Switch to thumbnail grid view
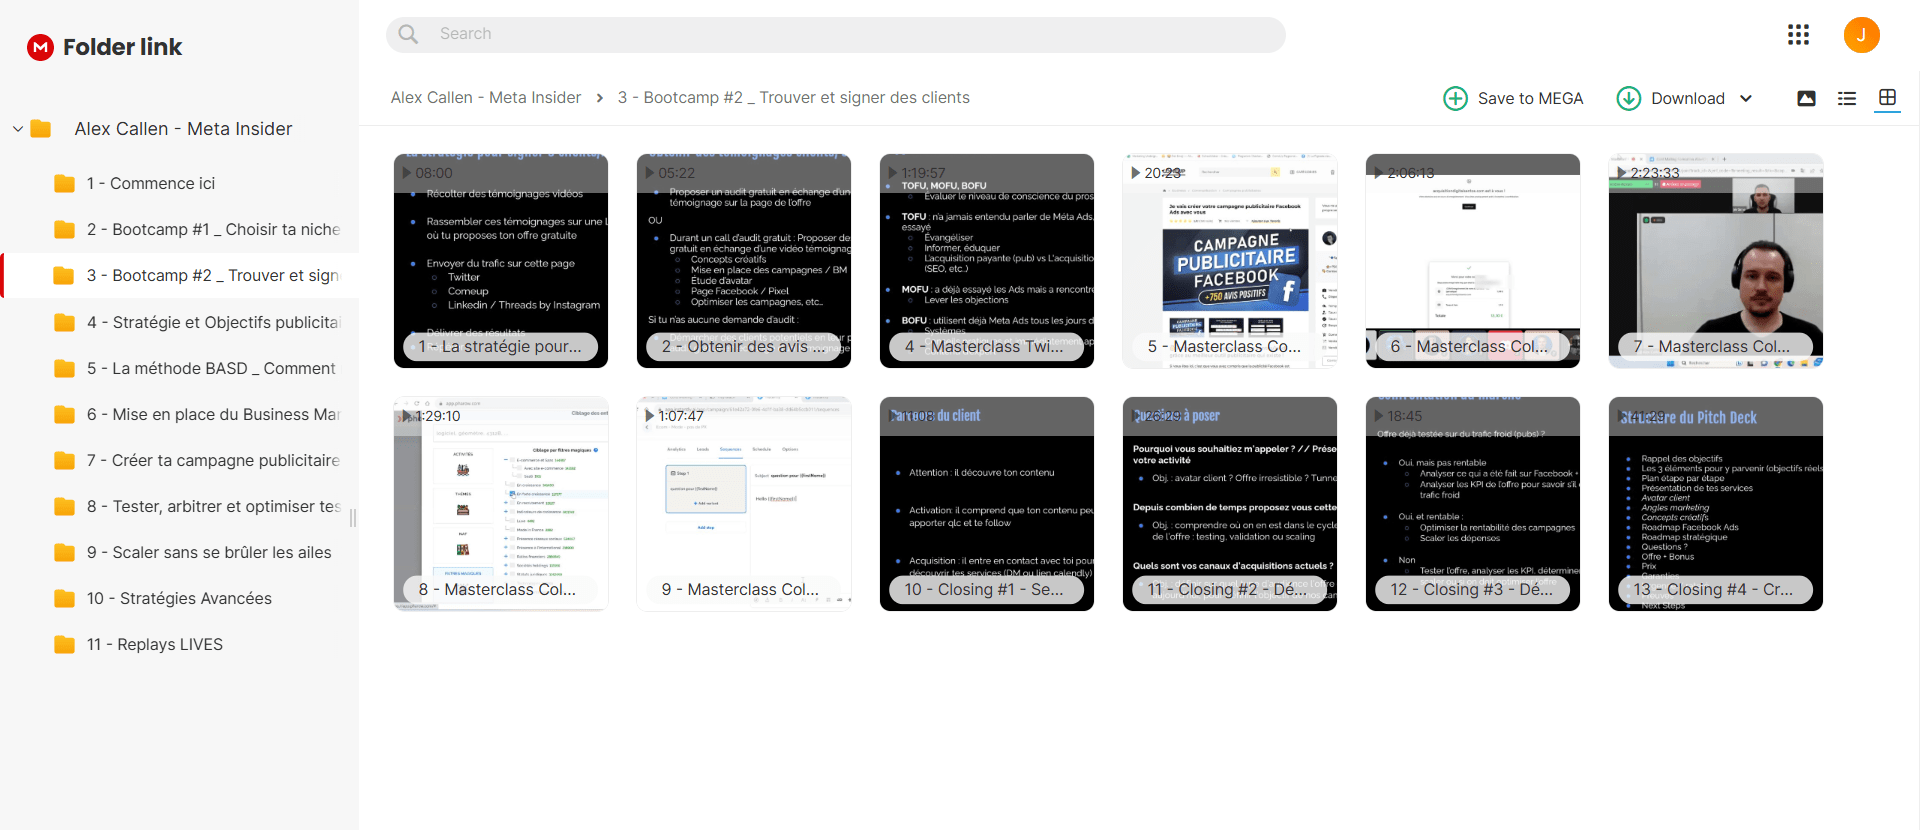1920x830 pixels. 1887,97
